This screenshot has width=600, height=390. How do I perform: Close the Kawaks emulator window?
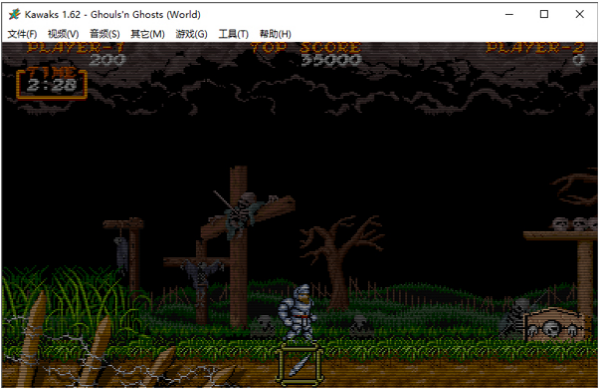coord(579,15)
